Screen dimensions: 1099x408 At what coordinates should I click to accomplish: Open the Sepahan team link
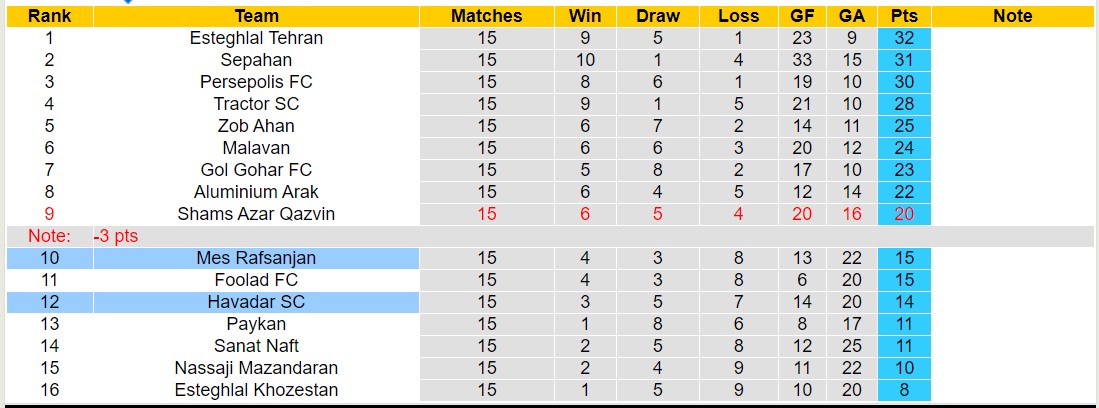(256, 60)
